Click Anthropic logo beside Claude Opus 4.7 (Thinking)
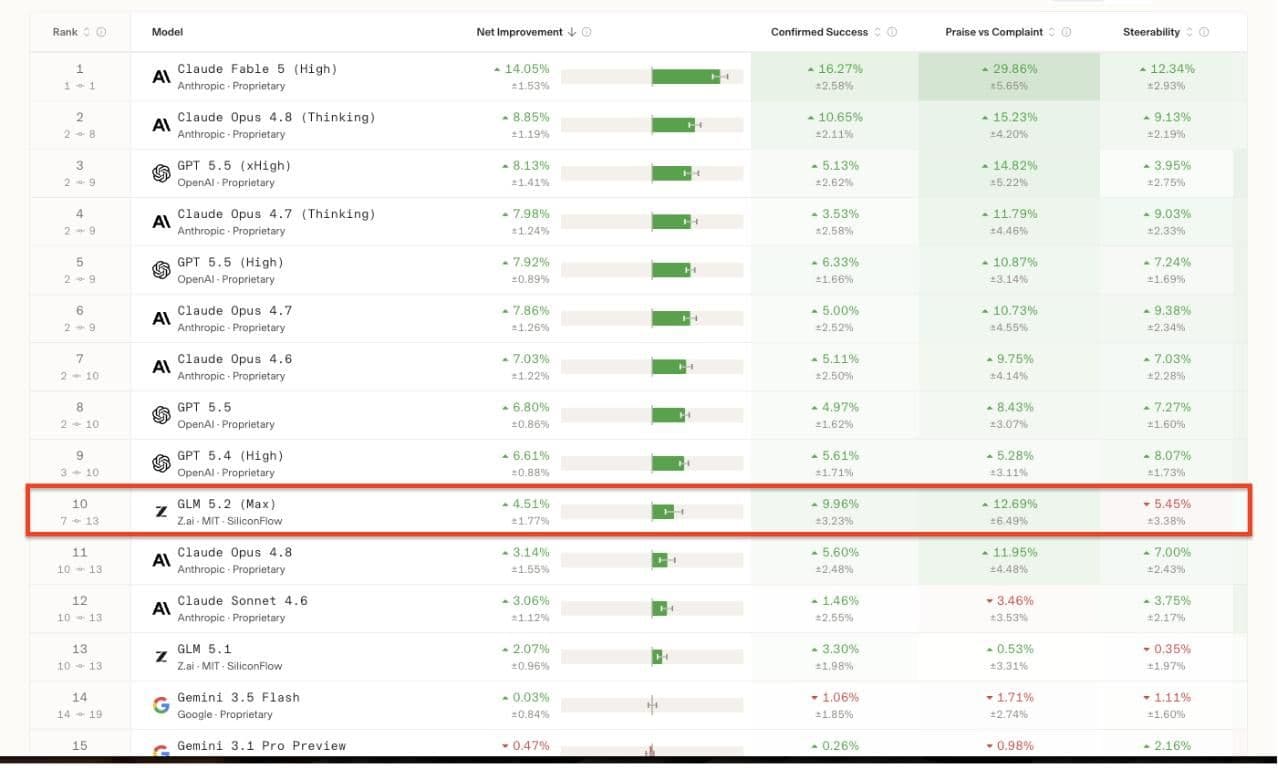Viewport: 1278px width, 768px height. tap(161, 222)
